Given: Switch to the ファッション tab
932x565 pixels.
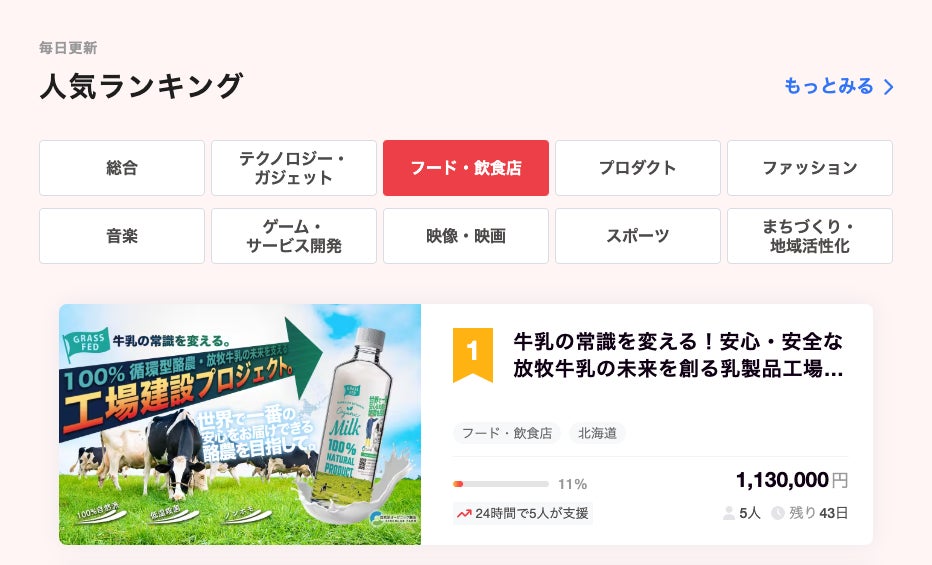Looking at the screenshot, I should click(810, 168).
